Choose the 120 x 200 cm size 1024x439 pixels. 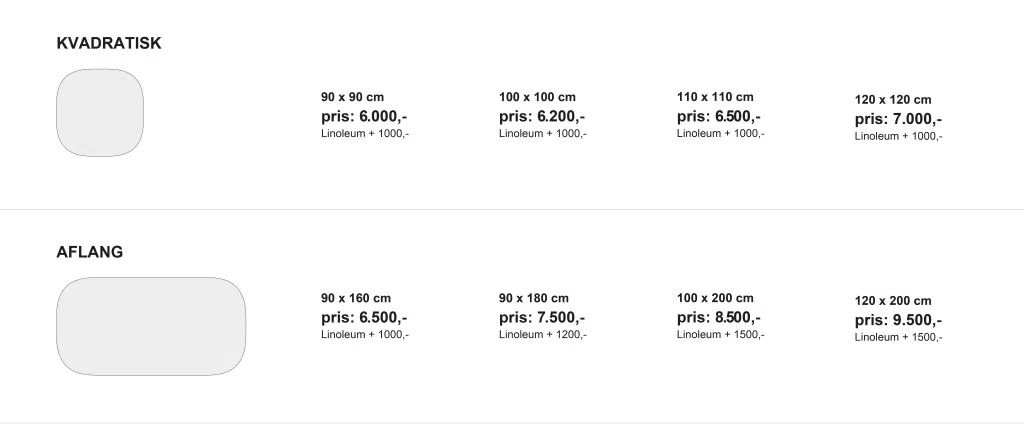tap(893, 301)
